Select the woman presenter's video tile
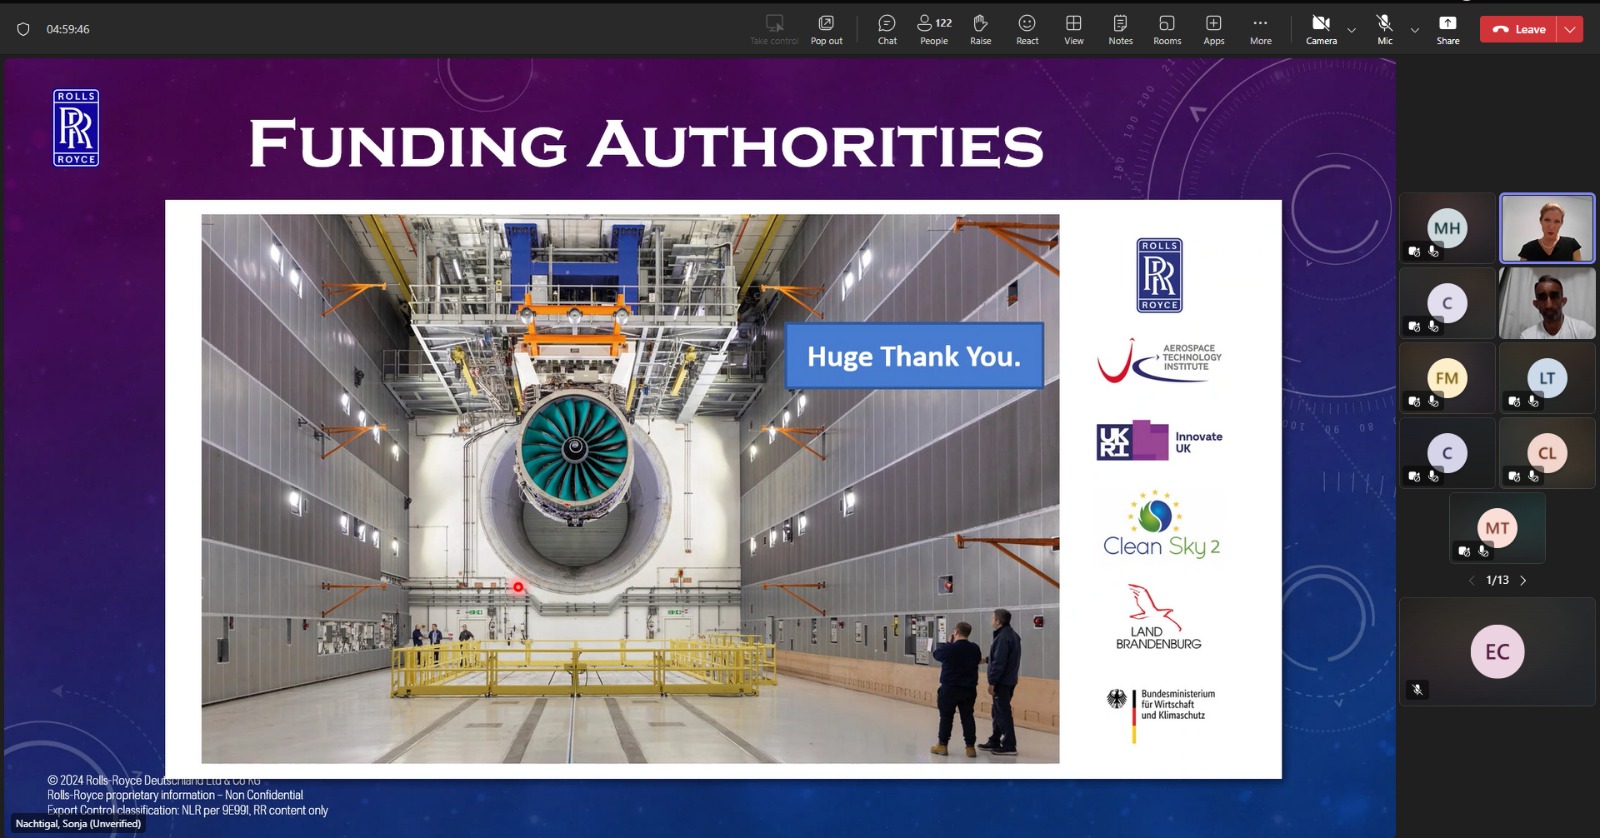The image size is (1600, 838). [1547, 228]
